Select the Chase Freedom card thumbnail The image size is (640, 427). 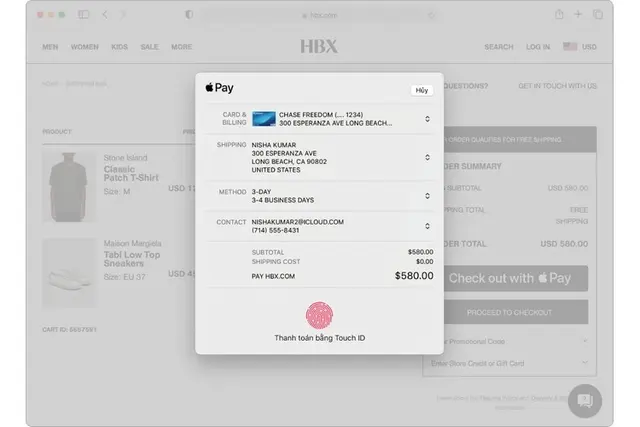(264, 119)
